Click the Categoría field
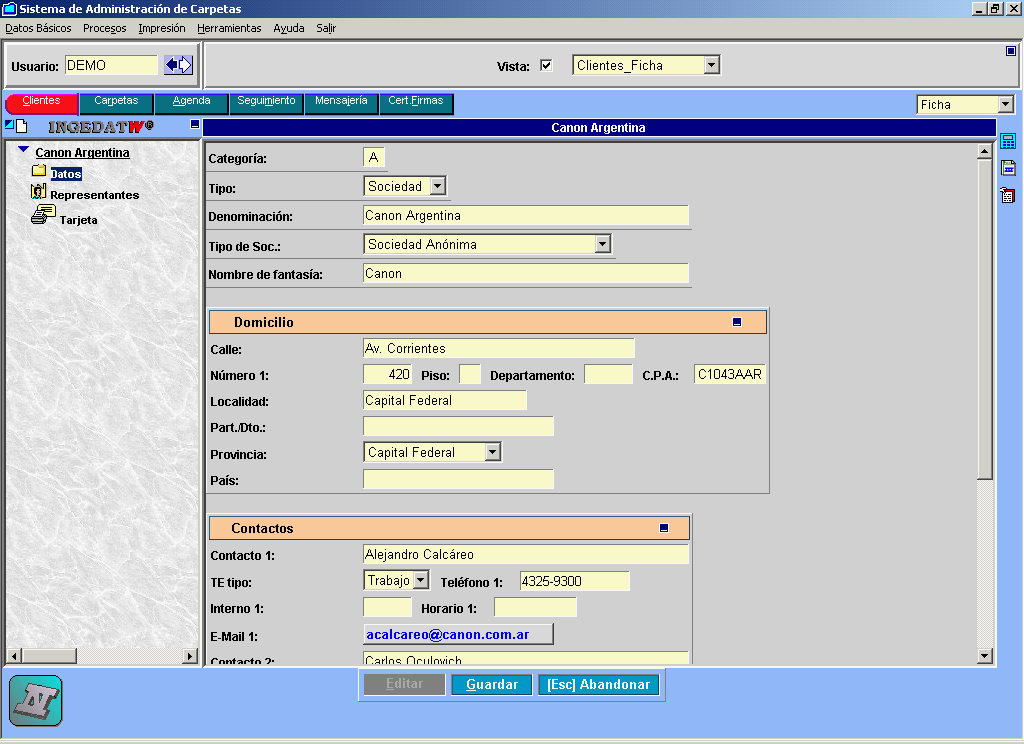Image resolution: width=1024 pixels, height=744 pixels. pyautogui.click(x=374, y=157)
